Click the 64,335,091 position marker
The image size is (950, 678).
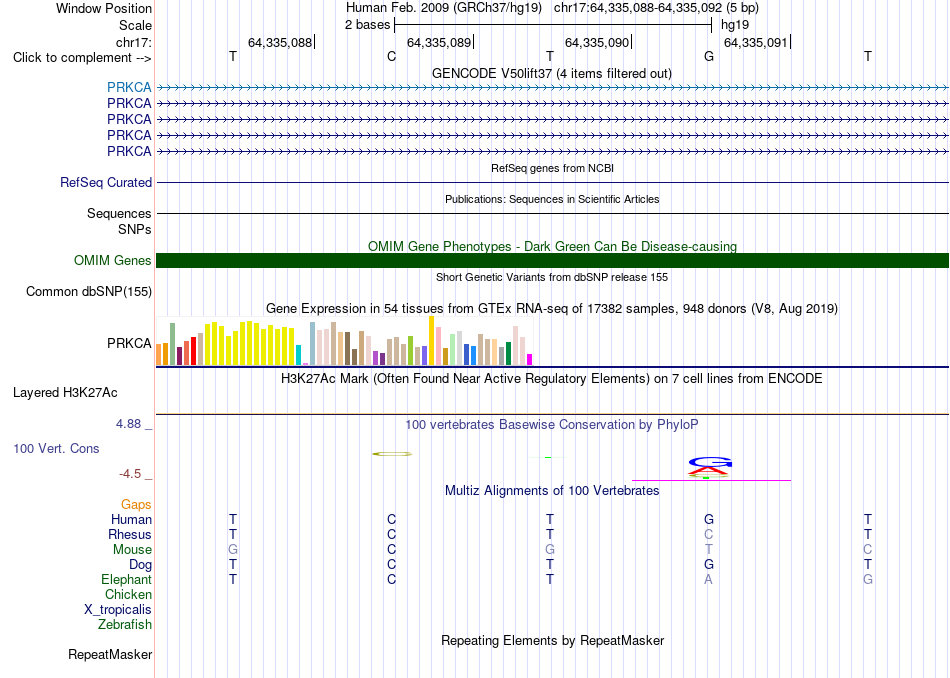pos(756,42)
